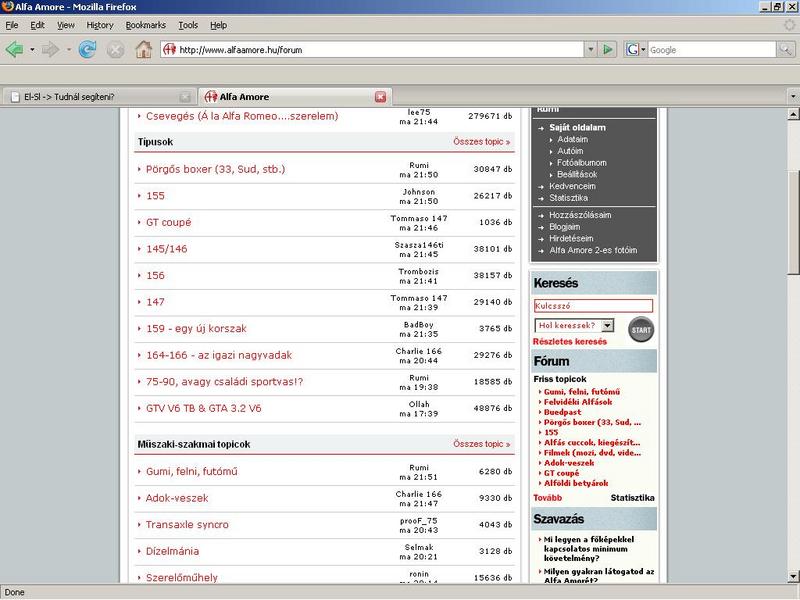Open the Transaxle syncro topic

[x=187, y=524]
